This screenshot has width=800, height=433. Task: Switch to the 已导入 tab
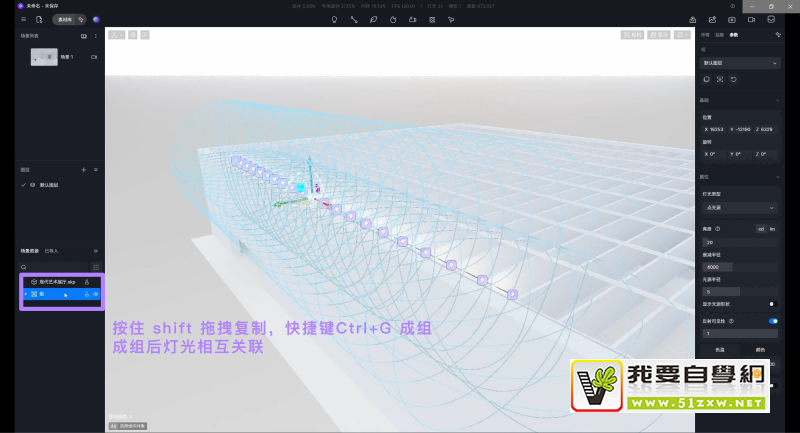click(52, 250)
